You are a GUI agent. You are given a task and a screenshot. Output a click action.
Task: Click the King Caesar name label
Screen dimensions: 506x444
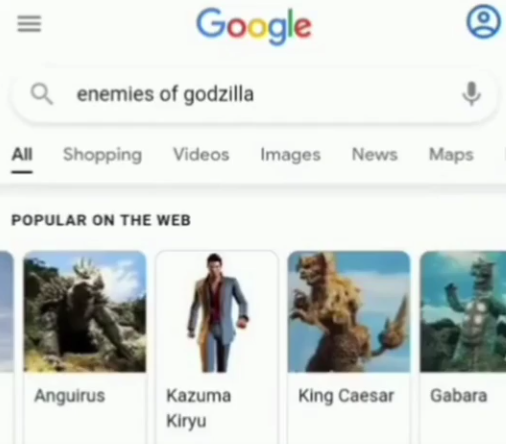click(x=346, y=396)
